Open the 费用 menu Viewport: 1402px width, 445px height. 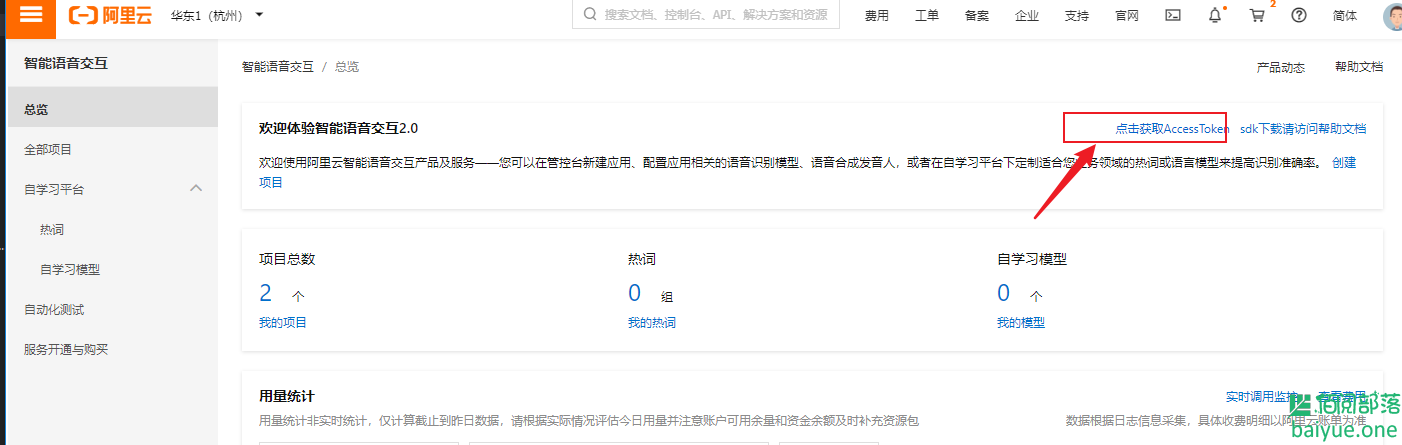pos(877,16)
